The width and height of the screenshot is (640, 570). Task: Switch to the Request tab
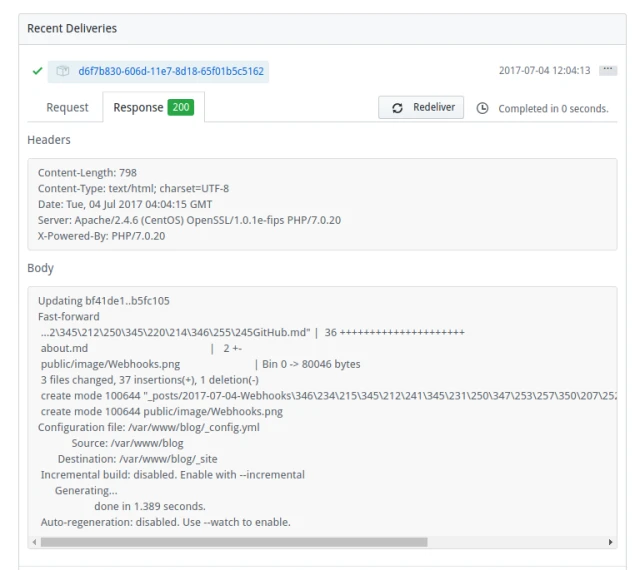tap(68, 108)
